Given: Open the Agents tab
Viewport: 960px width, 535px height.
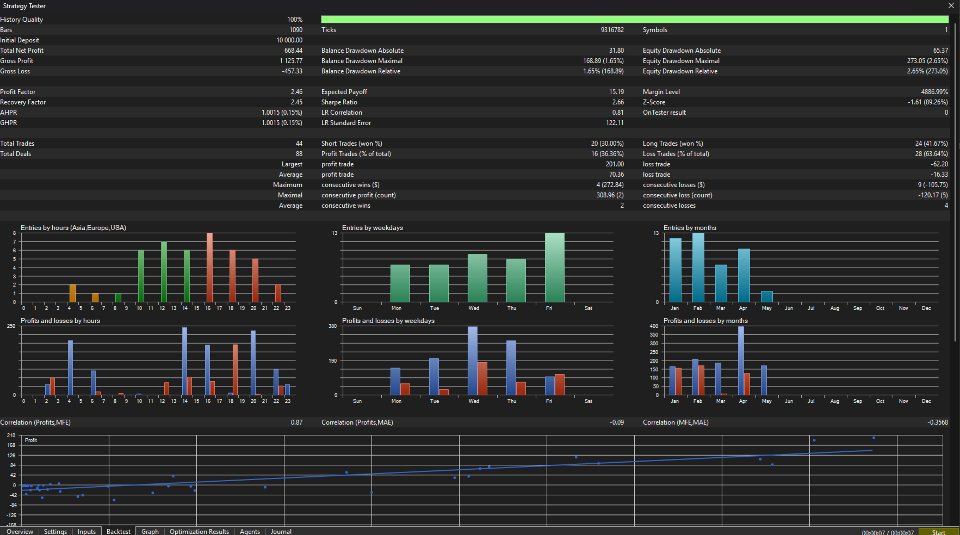Looking at the screenshot, I should tap(249, 531).
